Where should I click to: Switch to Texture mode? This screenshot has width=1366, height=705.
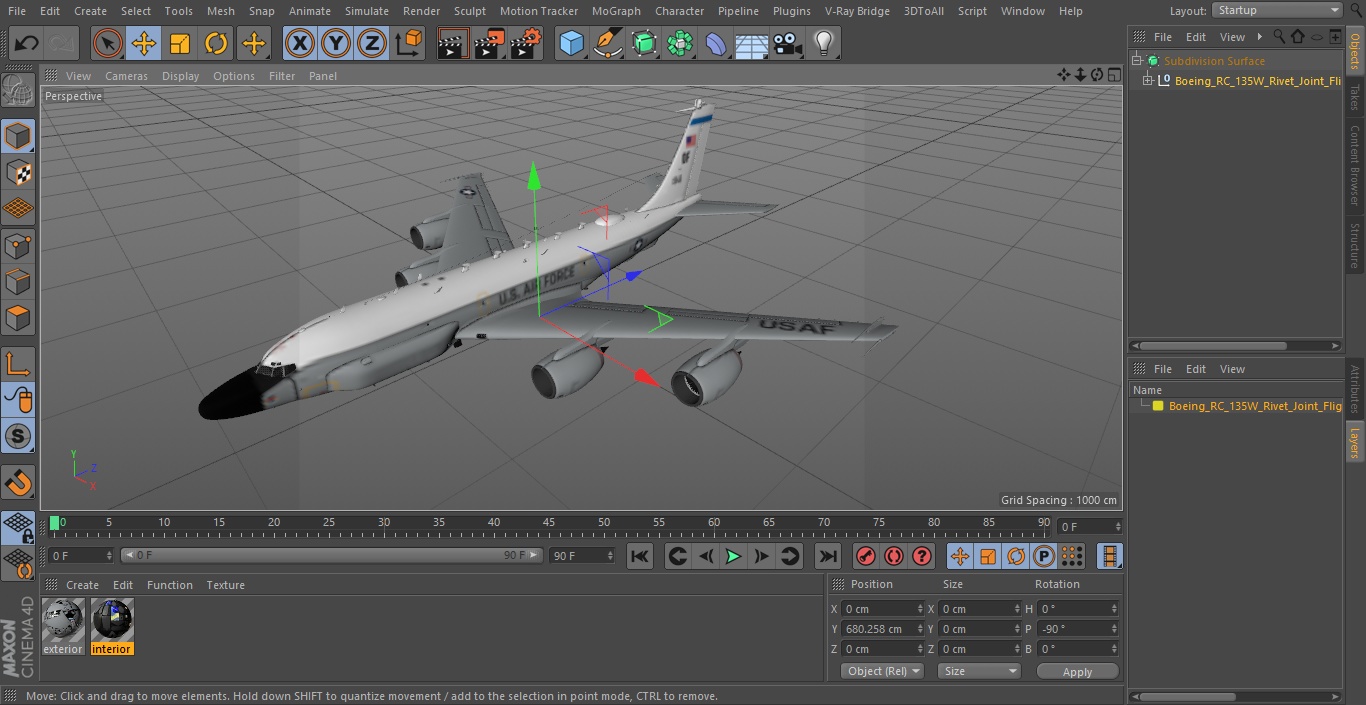pyautogui.click(x=18, y=172)
